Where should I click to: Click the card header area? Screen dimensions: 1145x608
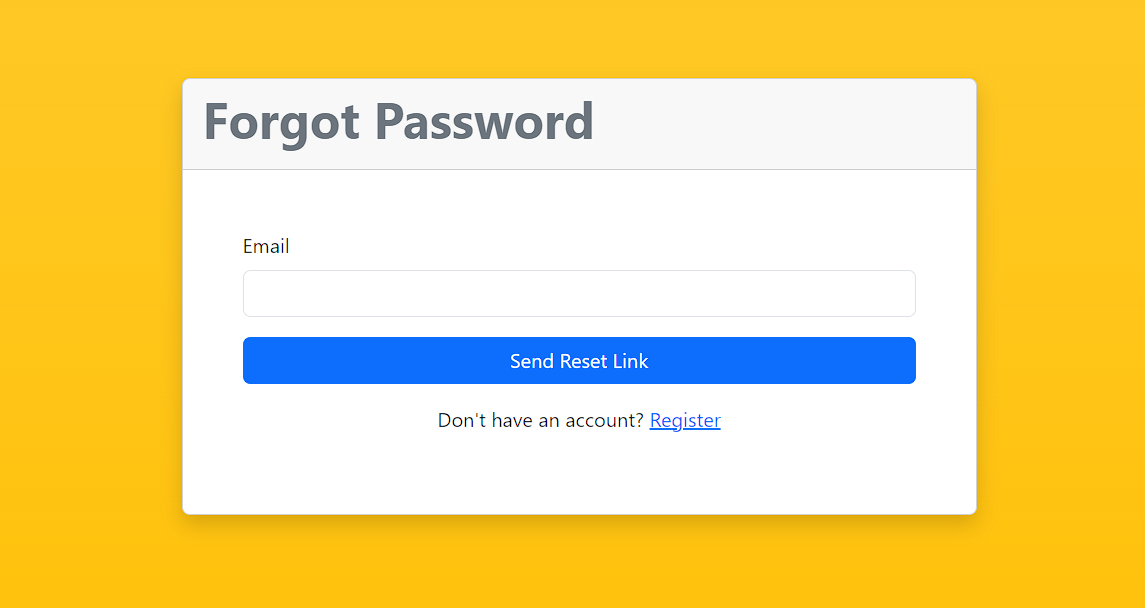pos(579,123)
